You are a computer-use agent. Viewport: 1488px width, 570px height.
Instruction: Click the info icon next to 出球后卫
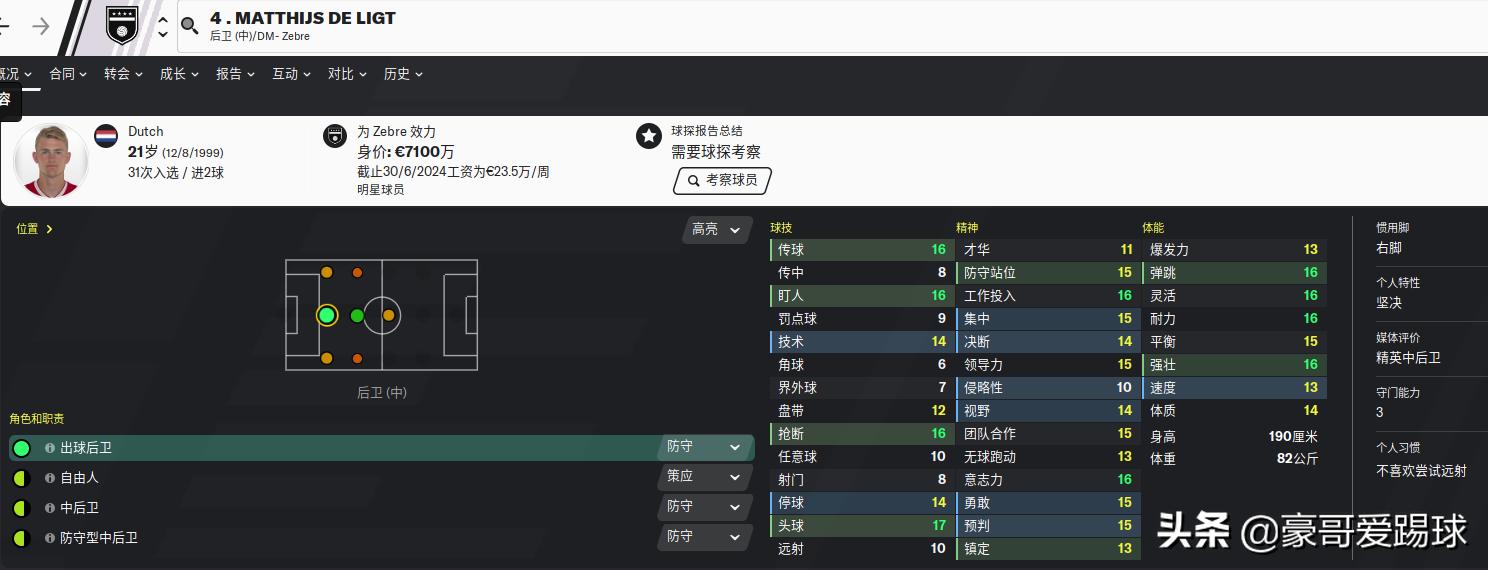50,448
